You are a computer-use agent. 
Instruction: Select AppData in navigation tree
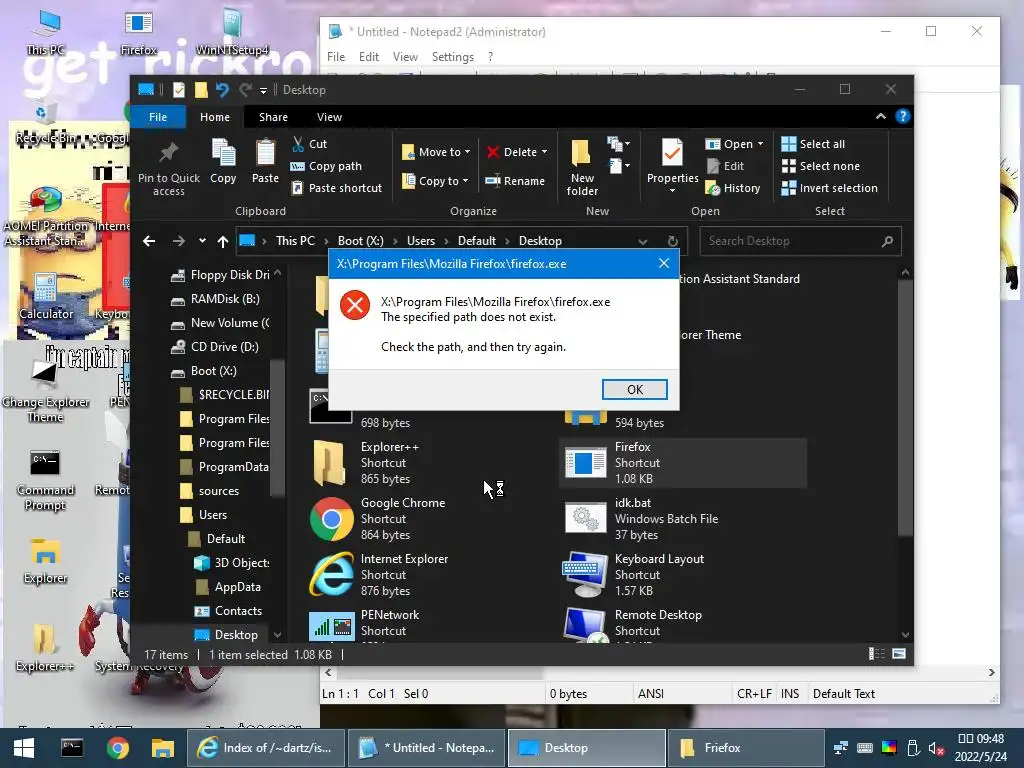tap(237, 587)
